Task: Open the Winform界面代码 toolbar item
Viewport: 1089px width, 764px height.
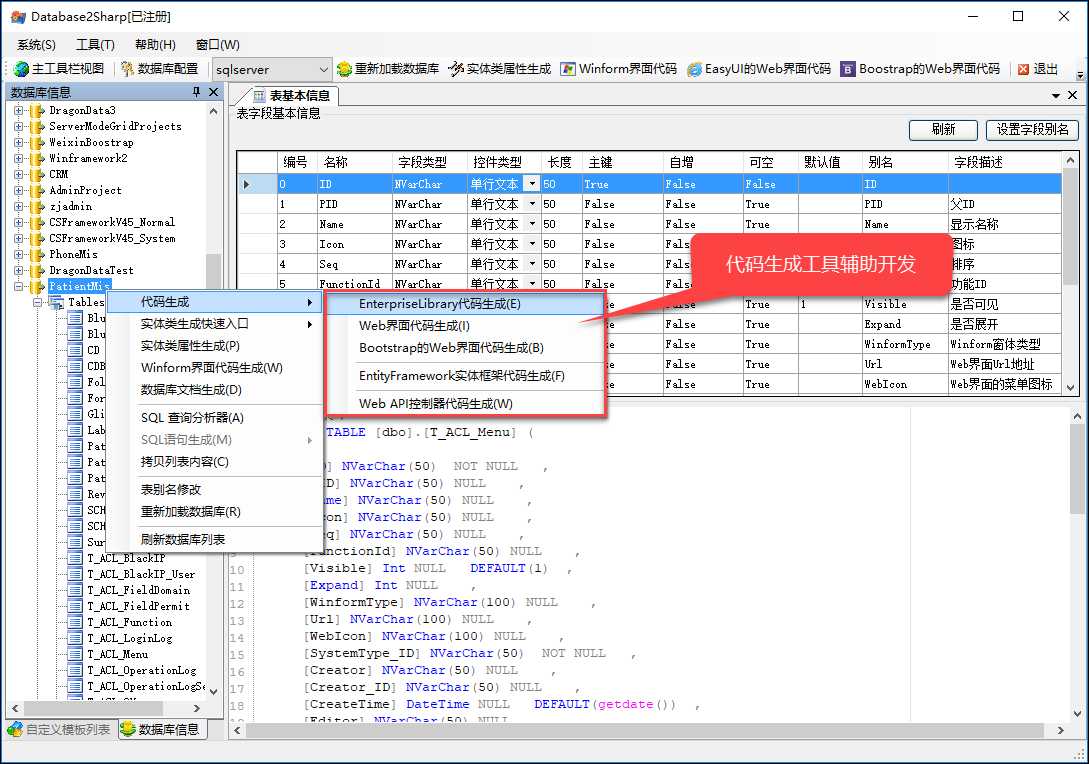Action: (x=618, y=69)
